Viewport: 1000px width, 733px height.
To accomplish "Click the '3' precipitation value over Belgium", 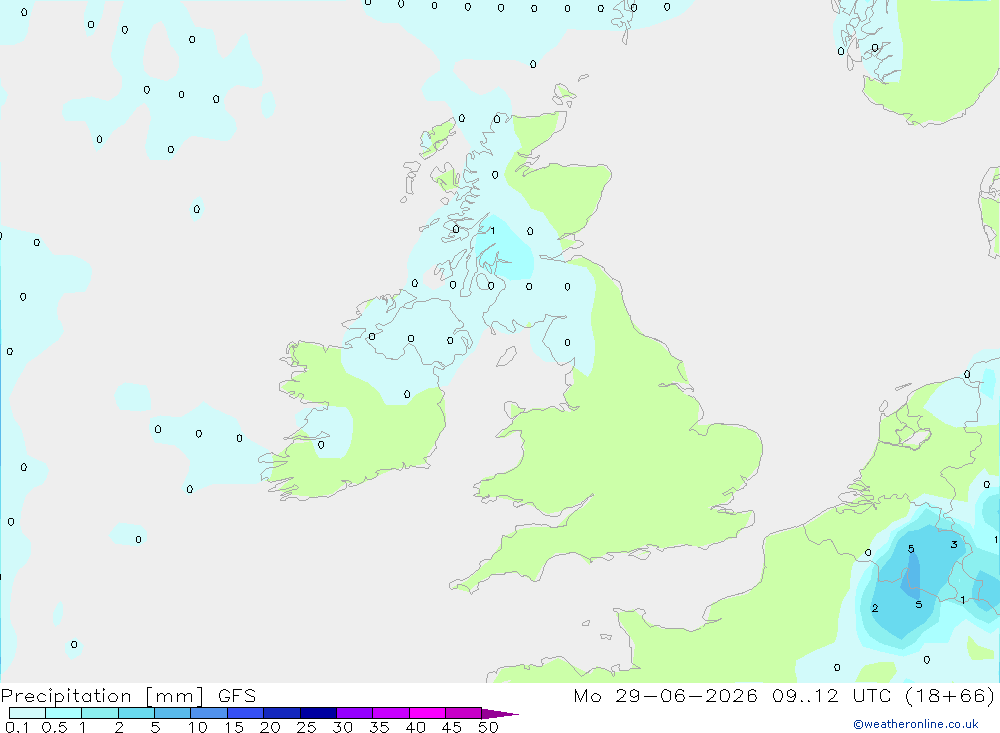I will (954, 544).
